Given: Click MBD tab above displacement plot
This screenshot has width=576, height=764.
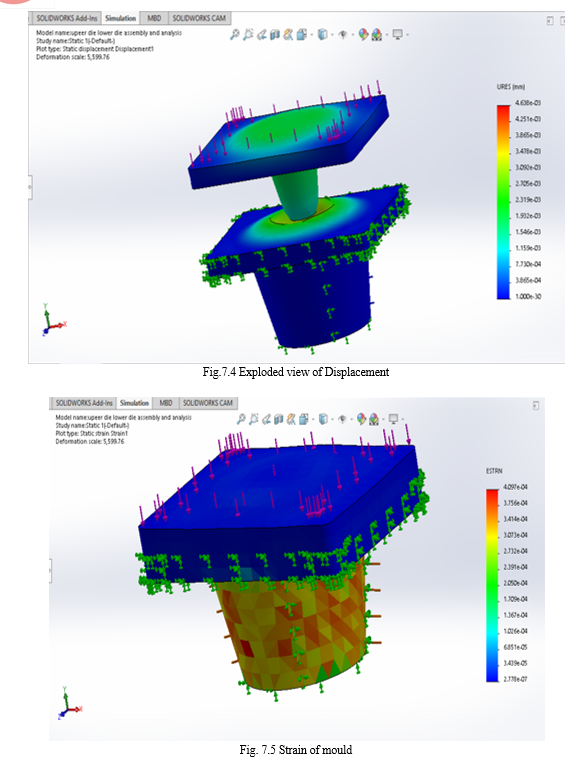Looking at the screenshot, I should (x=154, y=18).
